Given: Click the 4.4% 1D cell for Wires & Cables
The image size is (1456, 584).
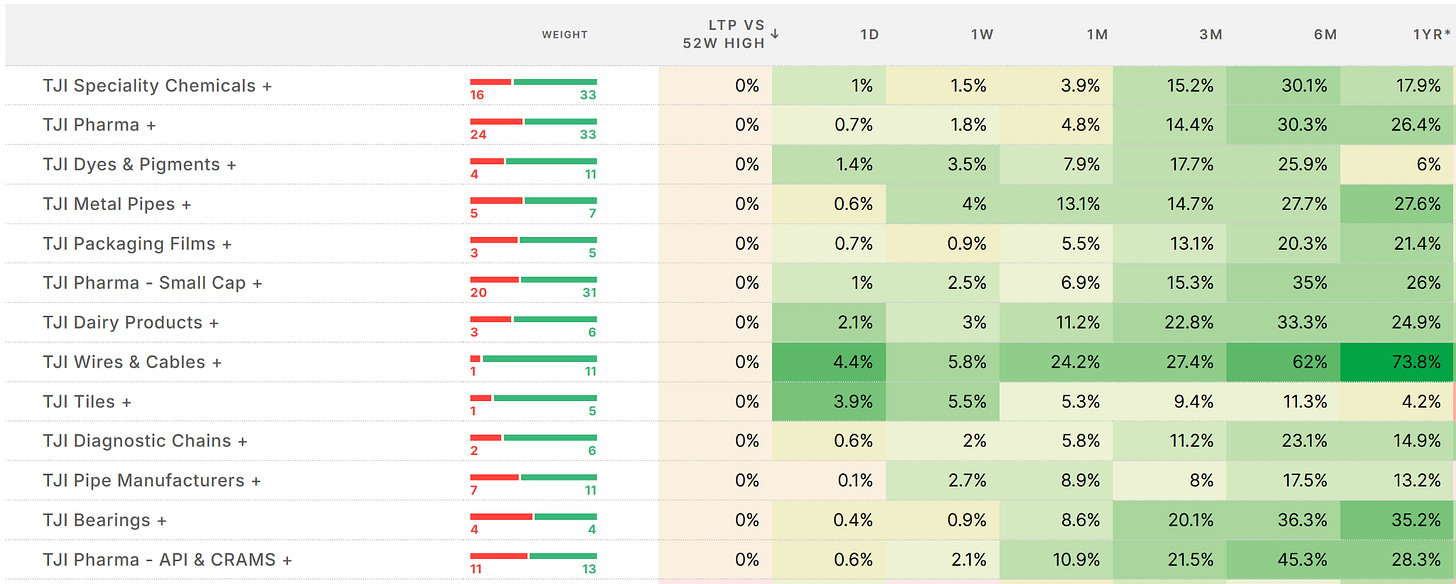Looking at the screenshot, I should (828, 362).
